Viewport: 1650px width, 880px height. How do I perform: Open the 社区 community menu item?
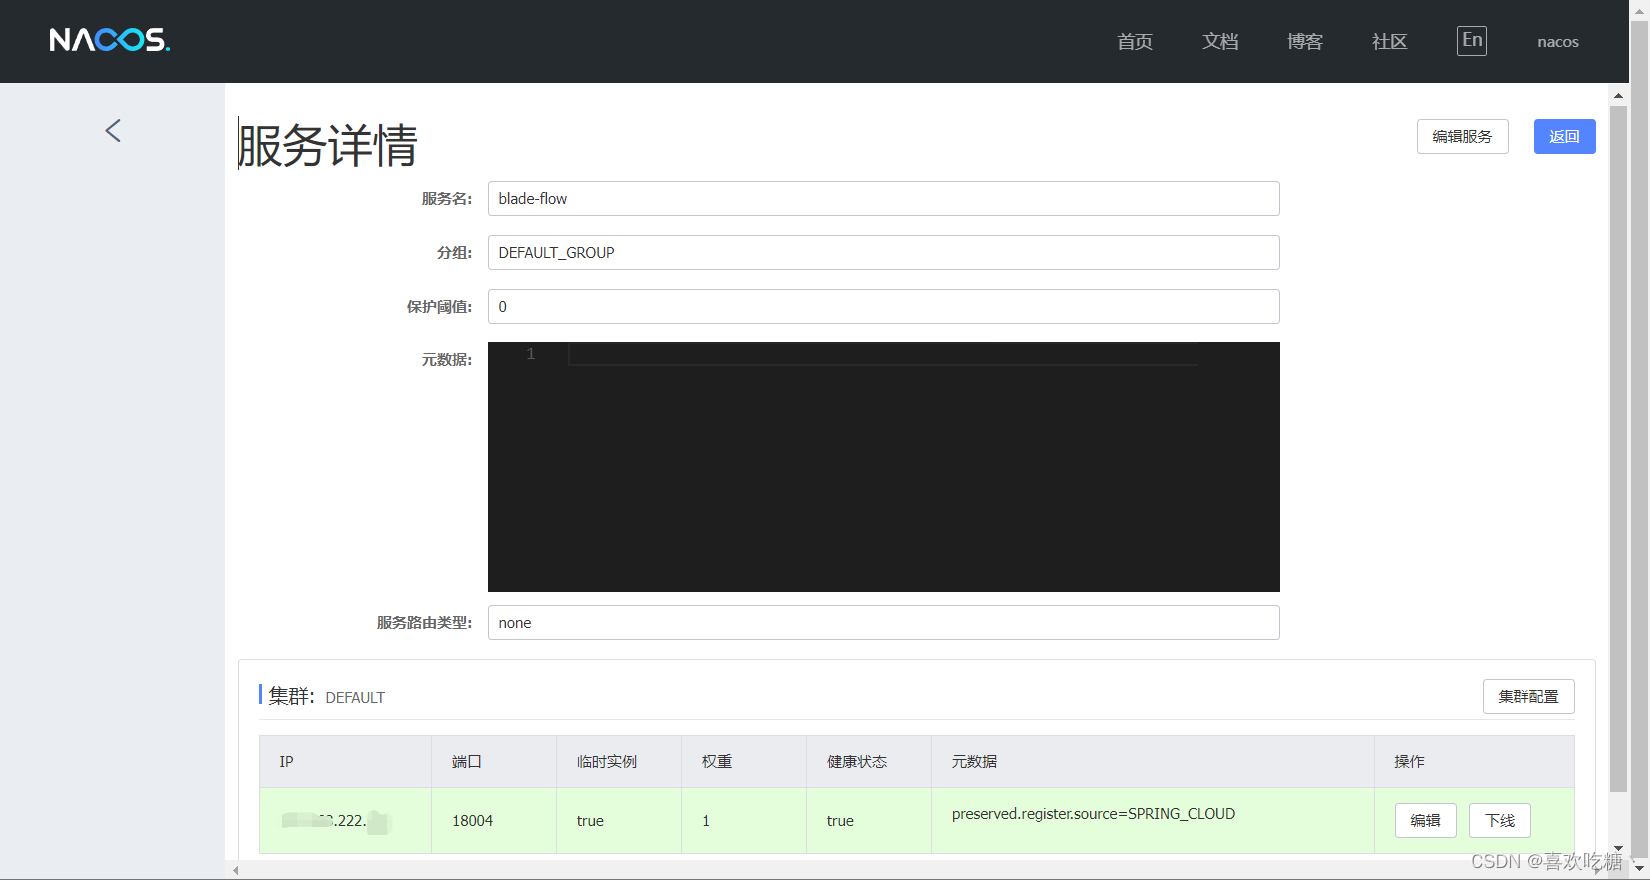click(x=1390, y=41)
